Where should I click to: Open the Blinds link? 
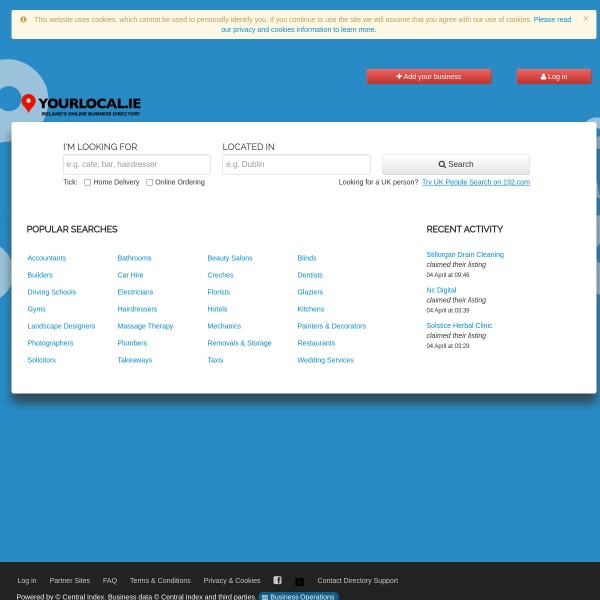pyautogui.click(x=307, y=258)
